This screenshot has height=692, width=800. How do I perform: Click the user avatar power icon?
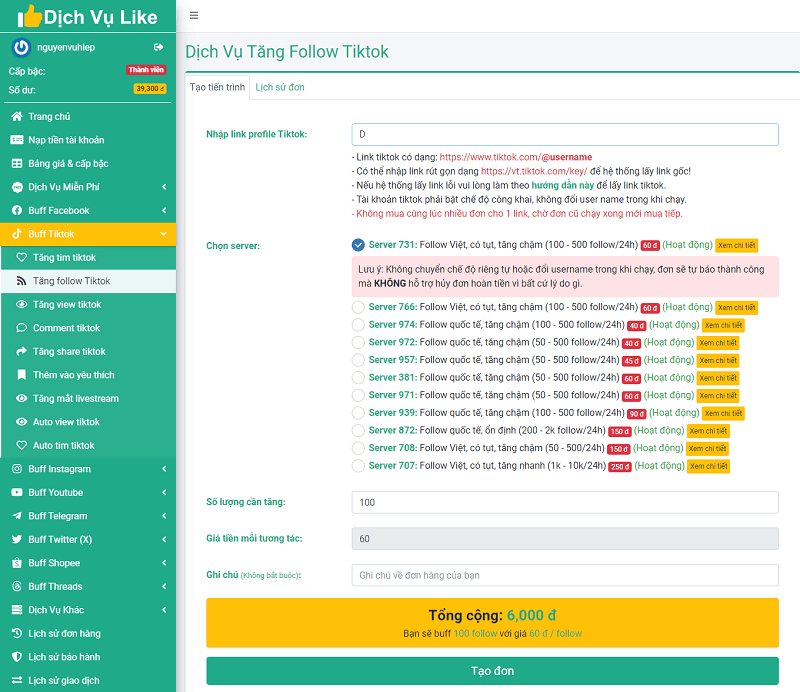point(21,47)
